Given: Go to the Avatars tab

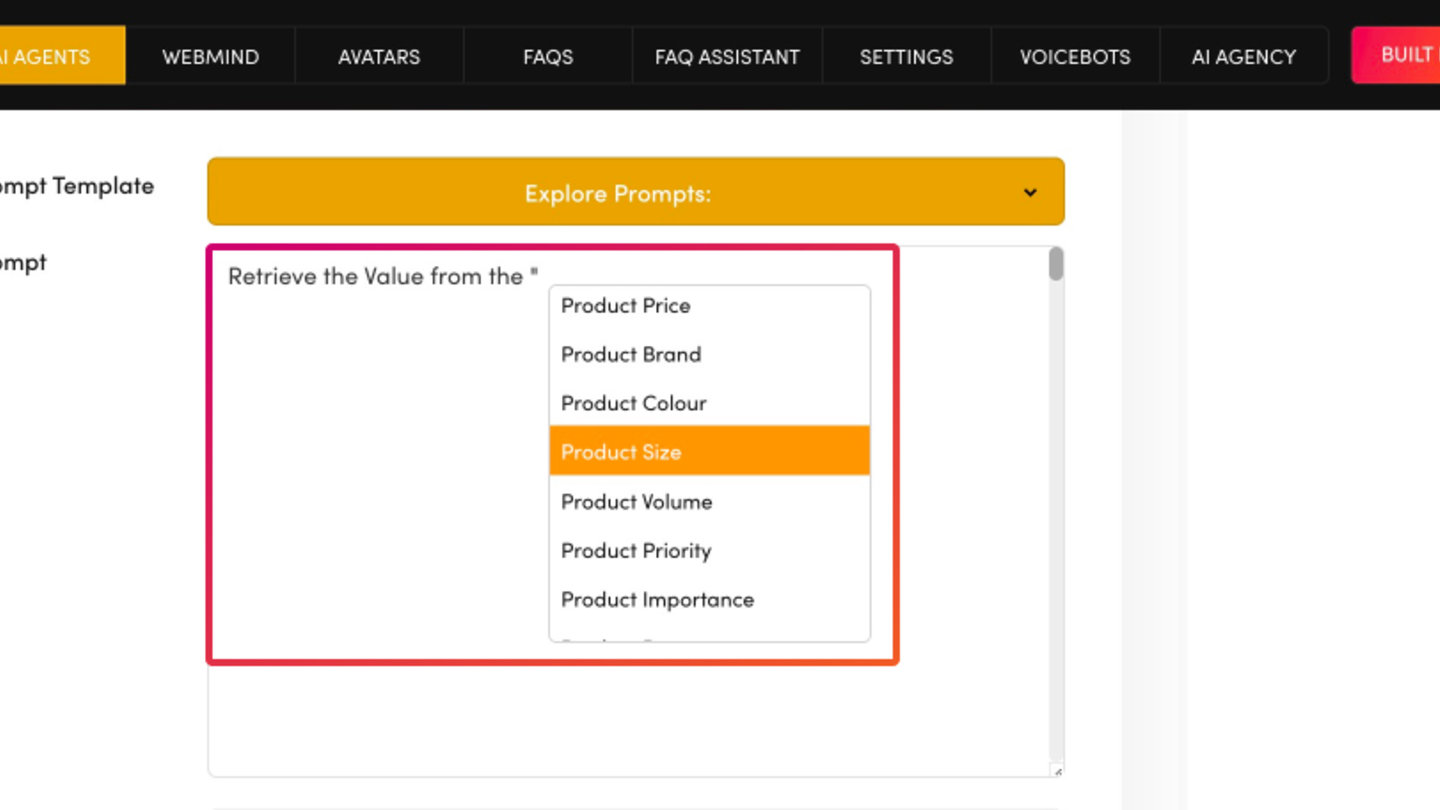Looking at the screenshot, I should click(x=379, y=56).
